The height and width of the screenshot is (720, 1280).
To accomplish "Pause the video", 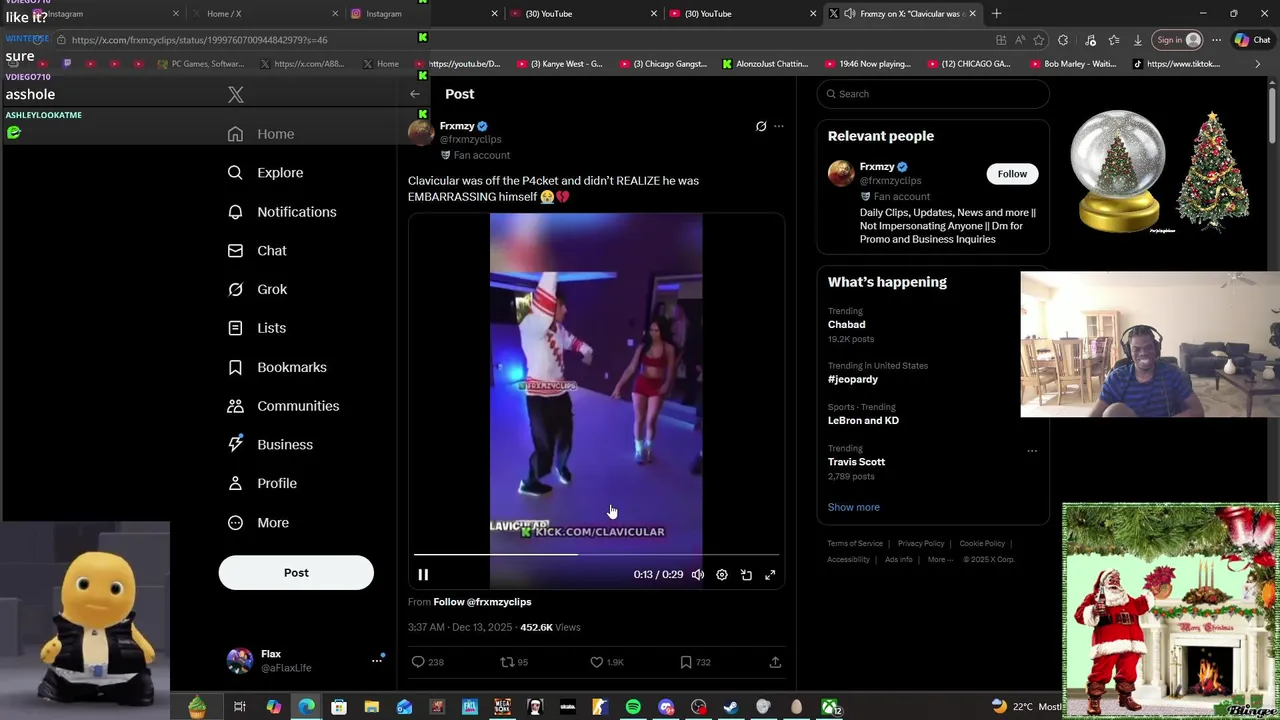I will (423, 575).
